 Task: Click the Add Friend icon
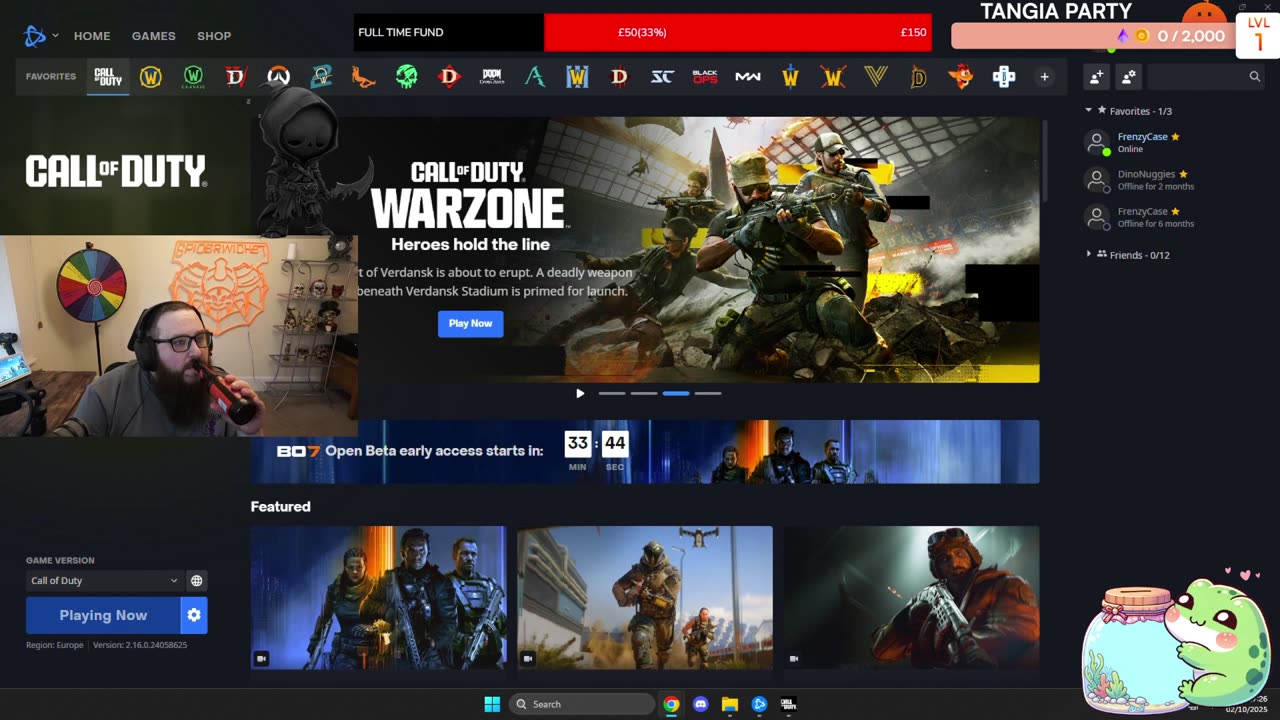(x=1097, y=76)
